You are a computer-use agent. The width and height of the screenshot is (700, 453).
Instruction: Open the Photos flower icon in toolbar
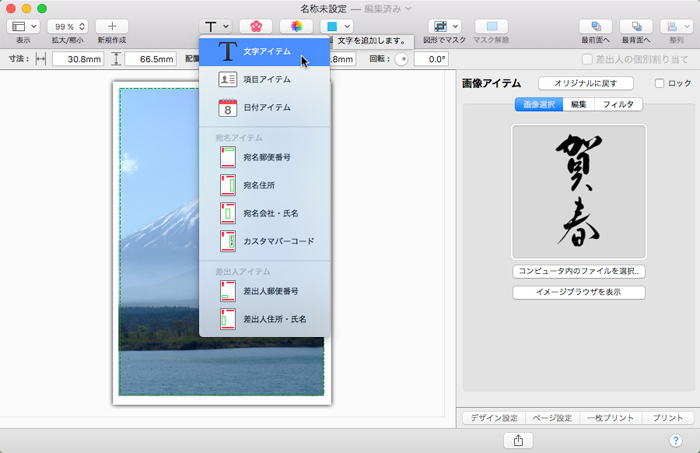coord(295,26)
